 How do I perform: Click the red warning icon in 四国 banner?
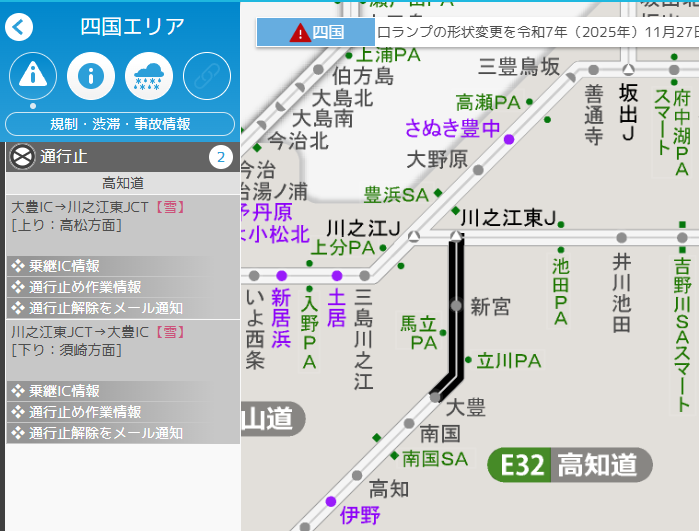point(300,33)
